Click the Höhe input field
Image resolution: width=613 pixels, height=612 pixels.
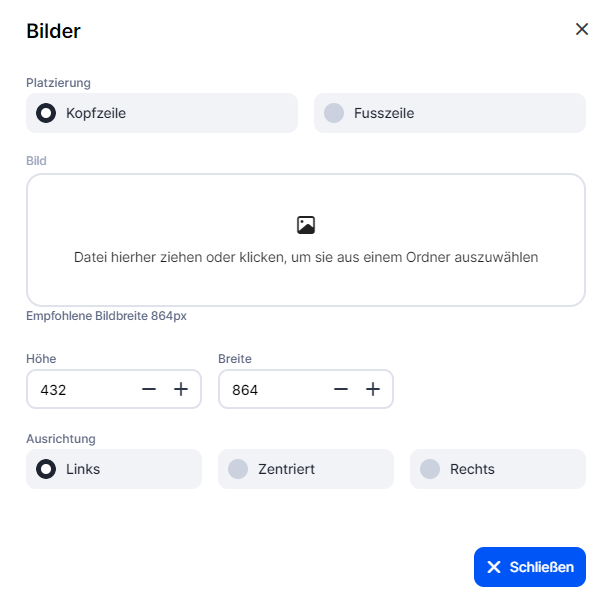tap(82, 390)
